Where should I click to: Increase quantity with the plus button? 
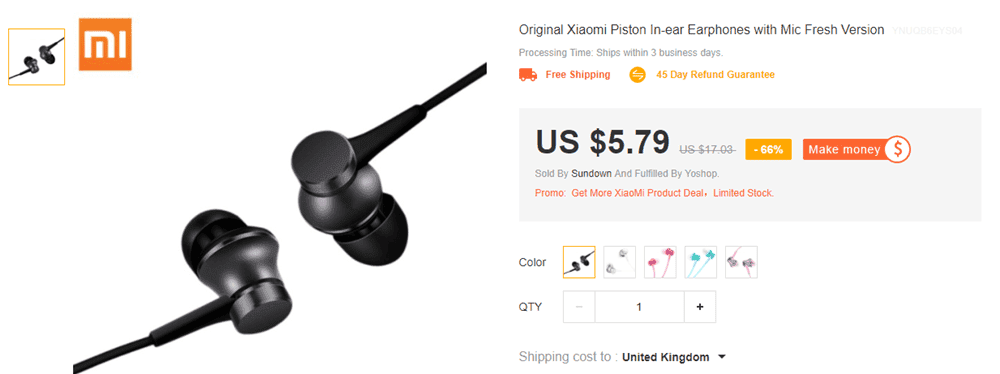pos(700,307)
